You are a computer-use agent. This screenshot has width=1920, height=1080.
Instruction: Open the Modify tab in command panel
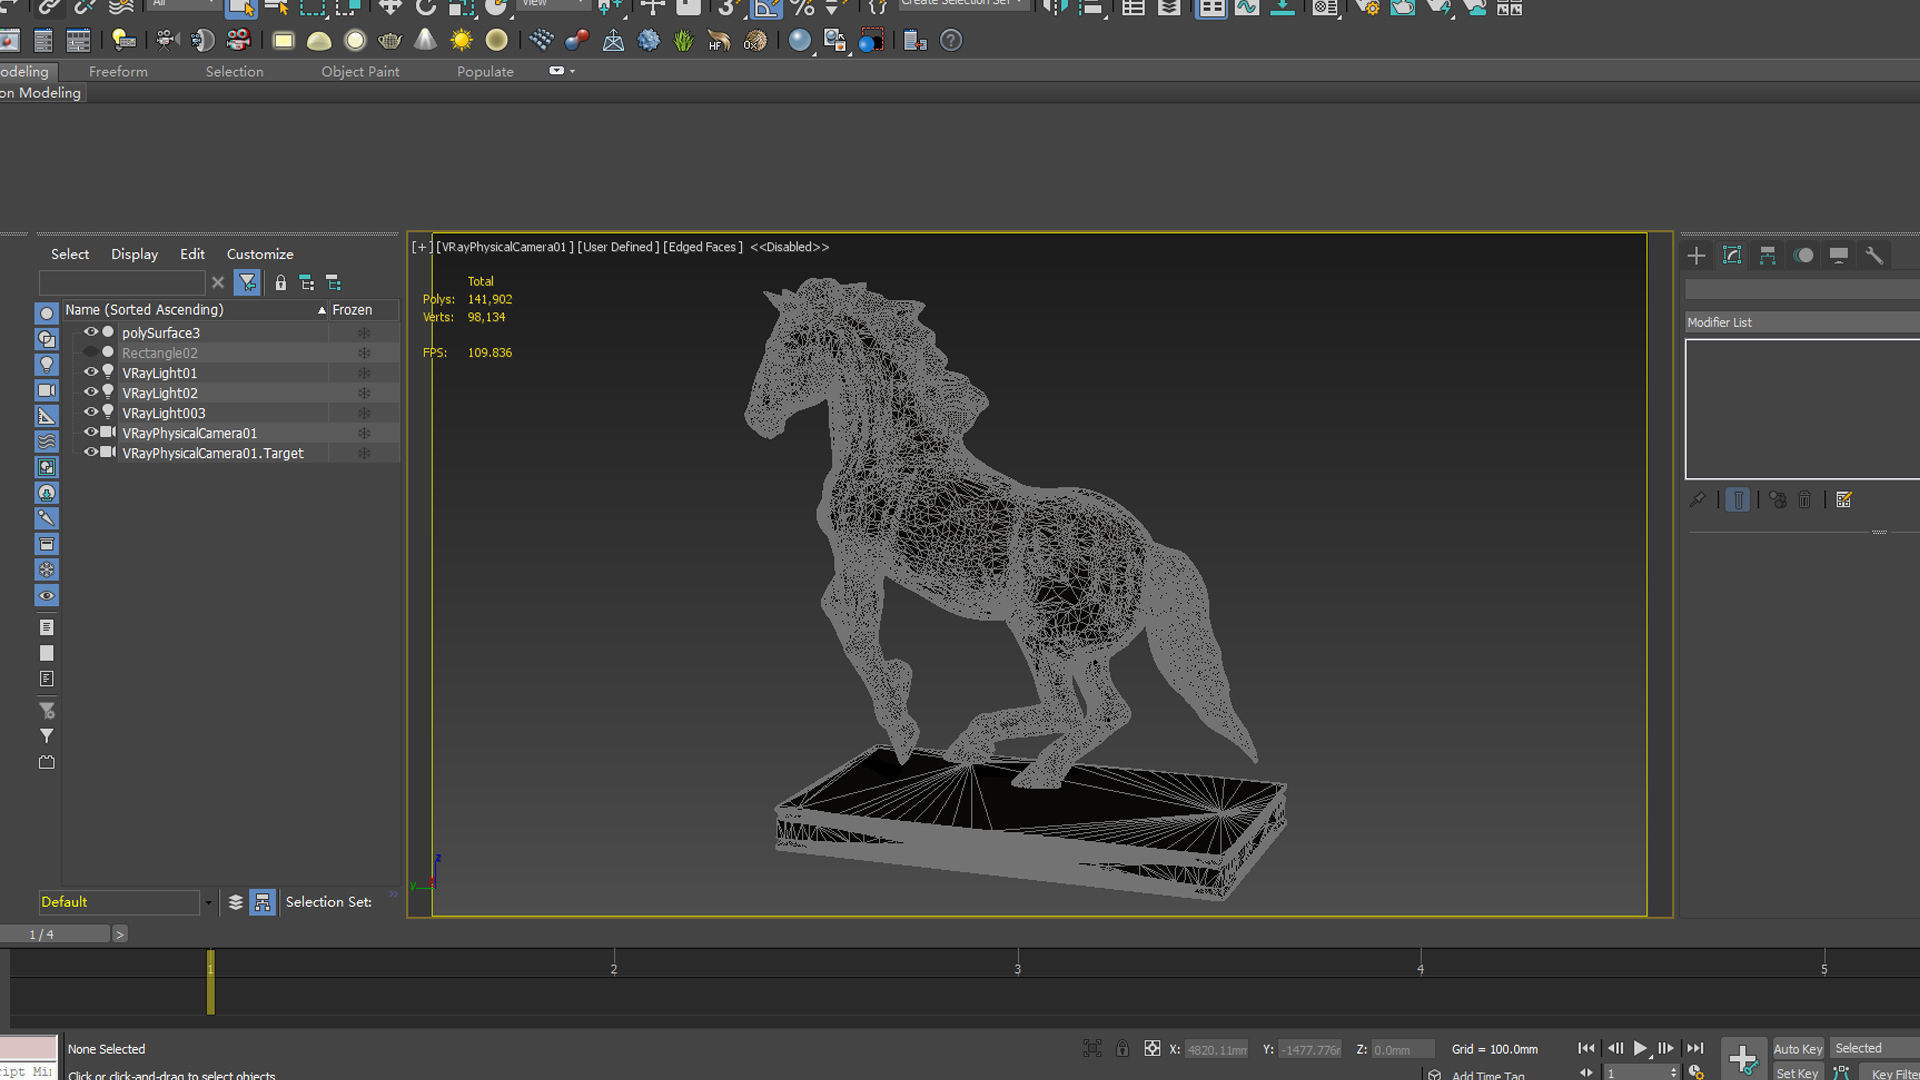pyautogui.click(x=1732, y=256)
